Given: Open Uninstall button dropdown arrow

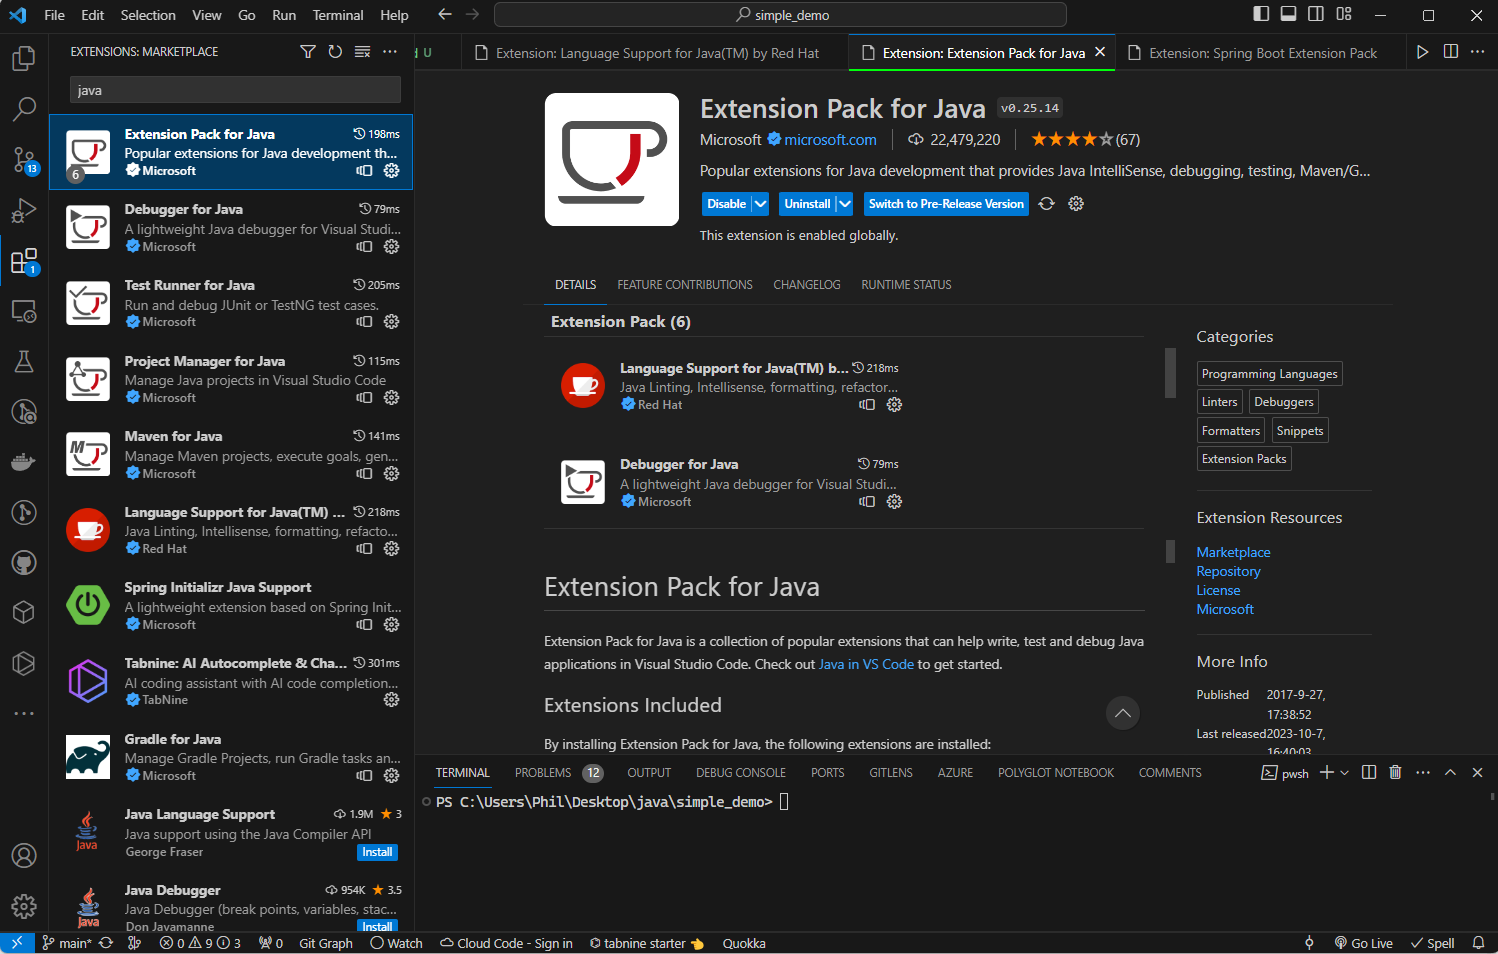Looking at the screenshot, I should coord(844,204).
